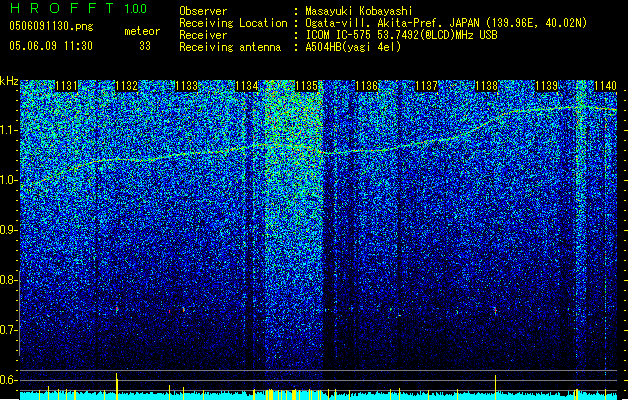Click the Observer field label
629x400 pixels.
[203, 11]
